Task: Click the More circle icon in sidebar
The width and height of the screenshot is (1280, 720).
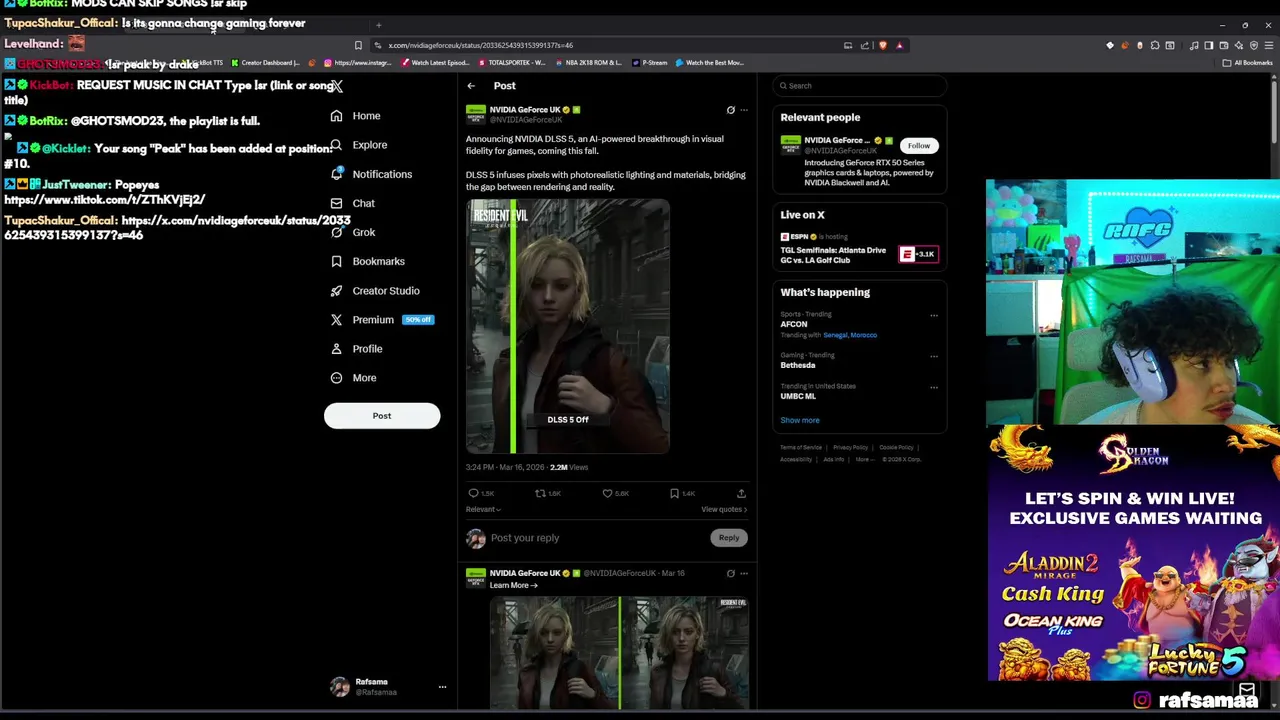Action: [337, 378]
